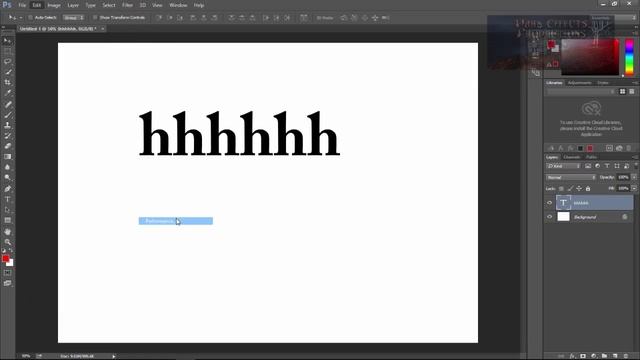Select the Dodge tool
This screenshot has width=640, height=360.
coord(7,178)
